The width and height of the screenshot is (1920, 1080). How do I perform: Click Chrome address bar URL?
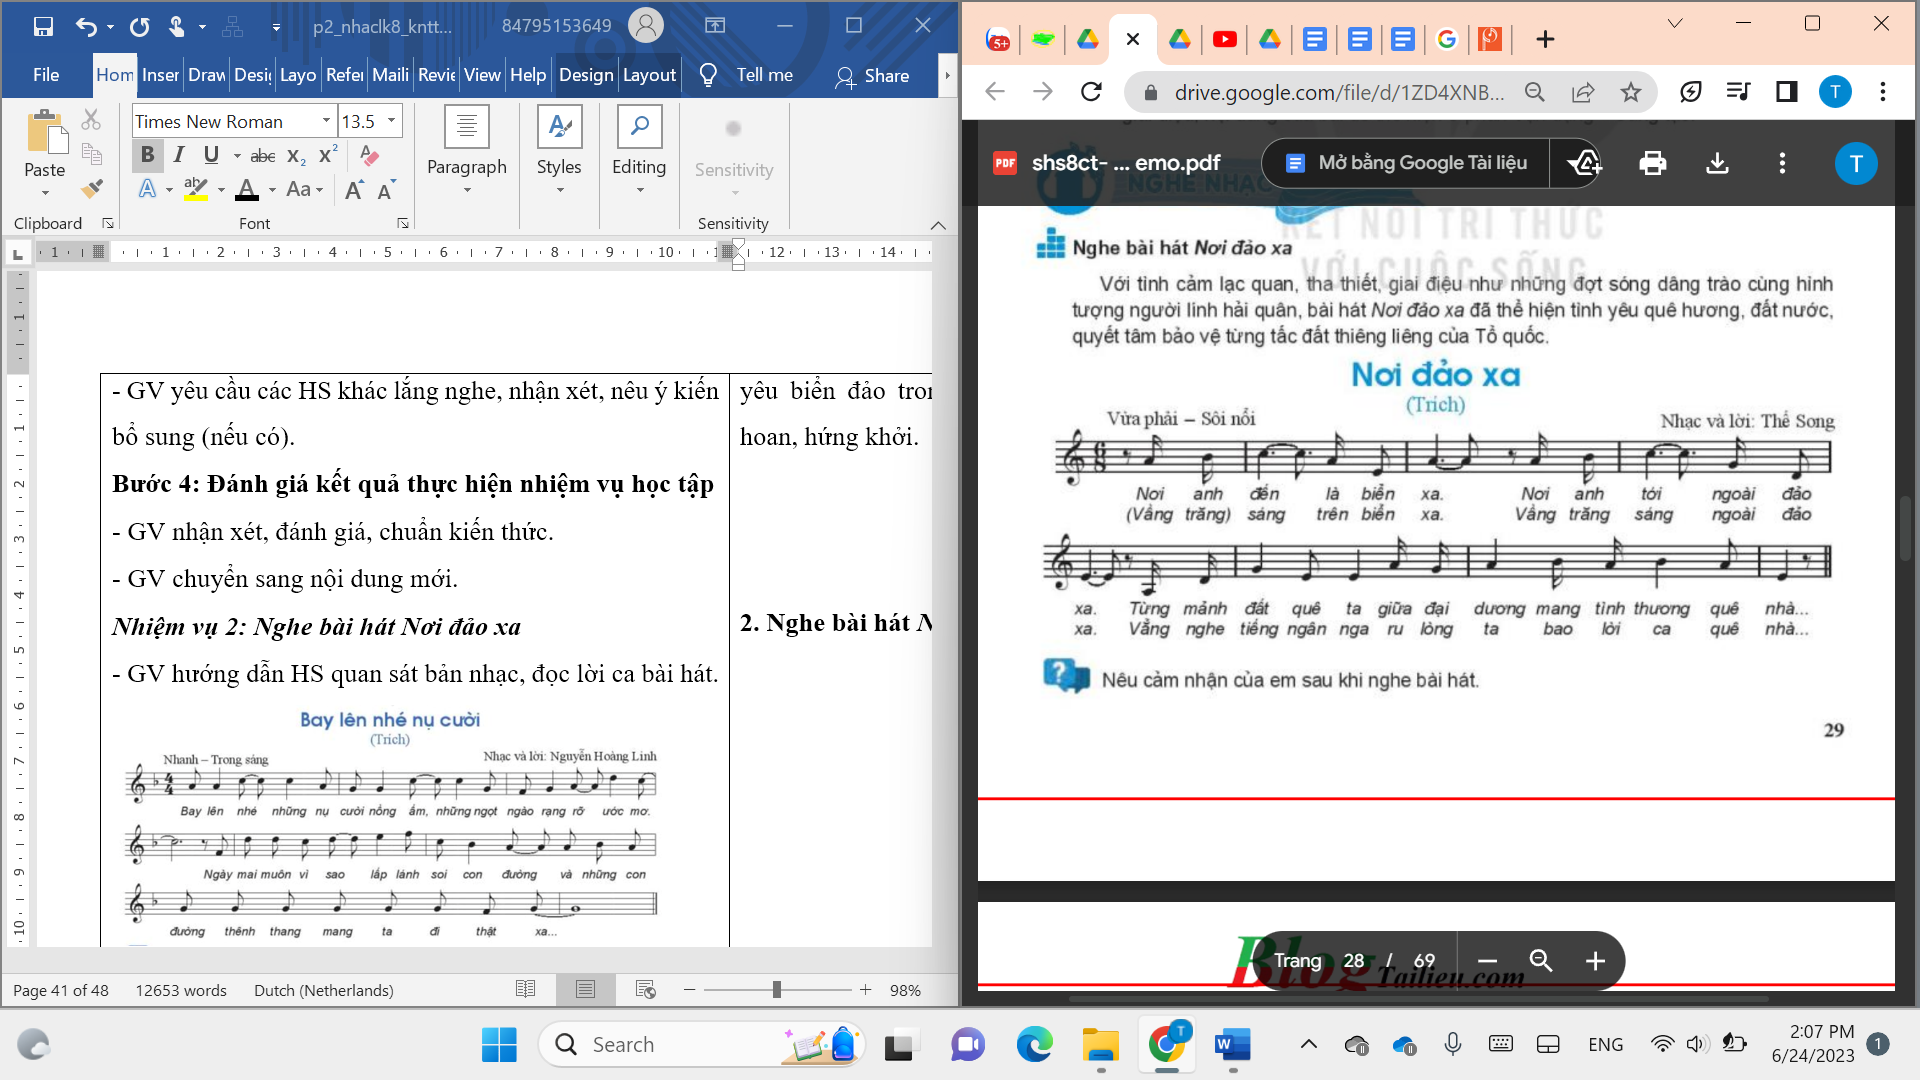pyautogui.click(x=1339, y=92)
